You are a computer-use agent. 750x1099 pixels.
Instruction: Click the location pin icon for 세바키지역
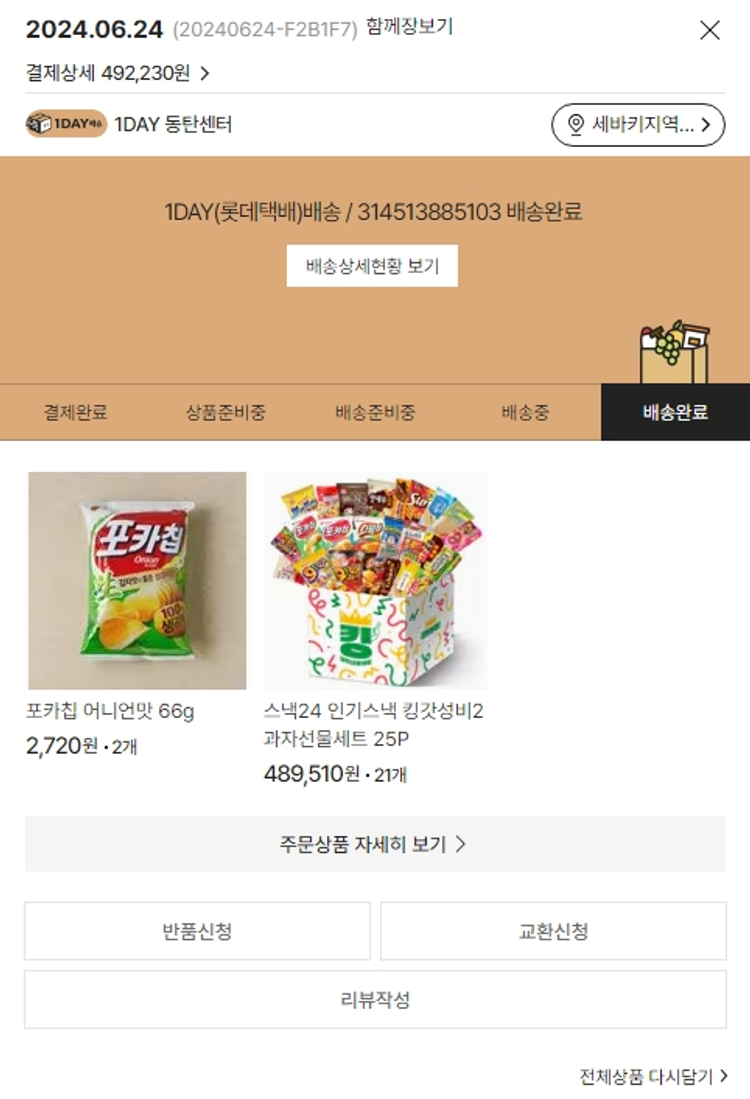(575, 125)
